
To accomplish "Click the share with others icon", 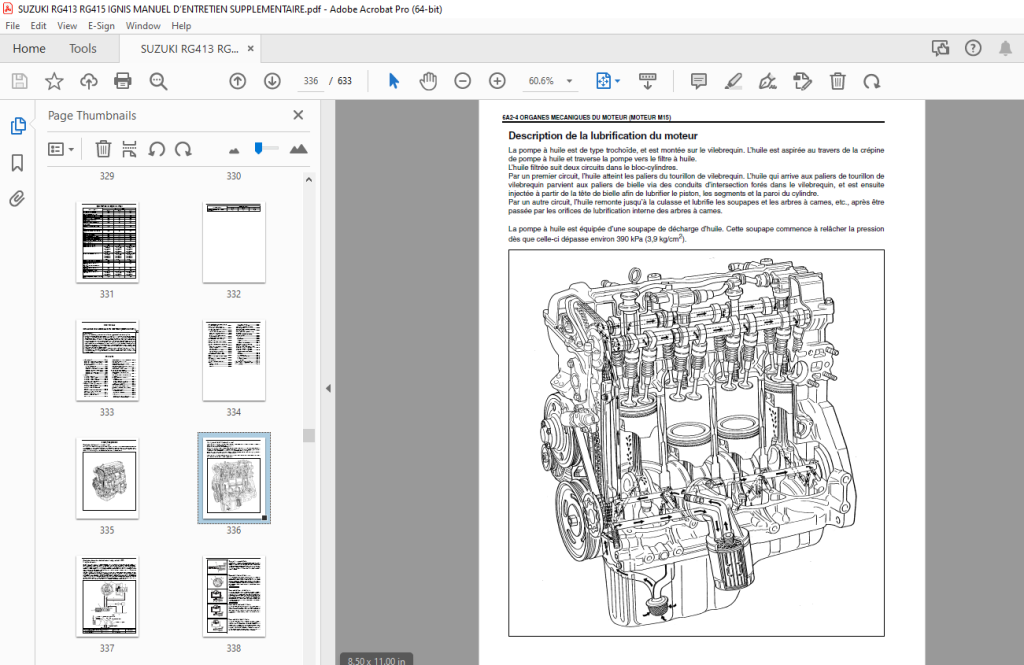I will (x=940, y=48).
